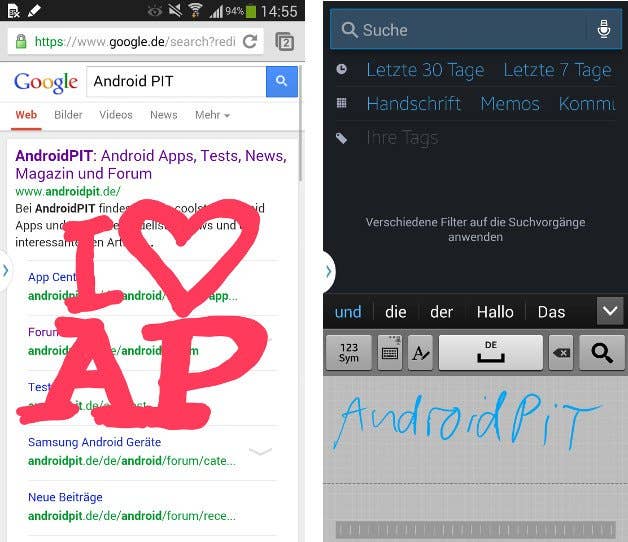Tap the pen icon in status bar
The width and height of the screenshot is (628, 542).
34,11
